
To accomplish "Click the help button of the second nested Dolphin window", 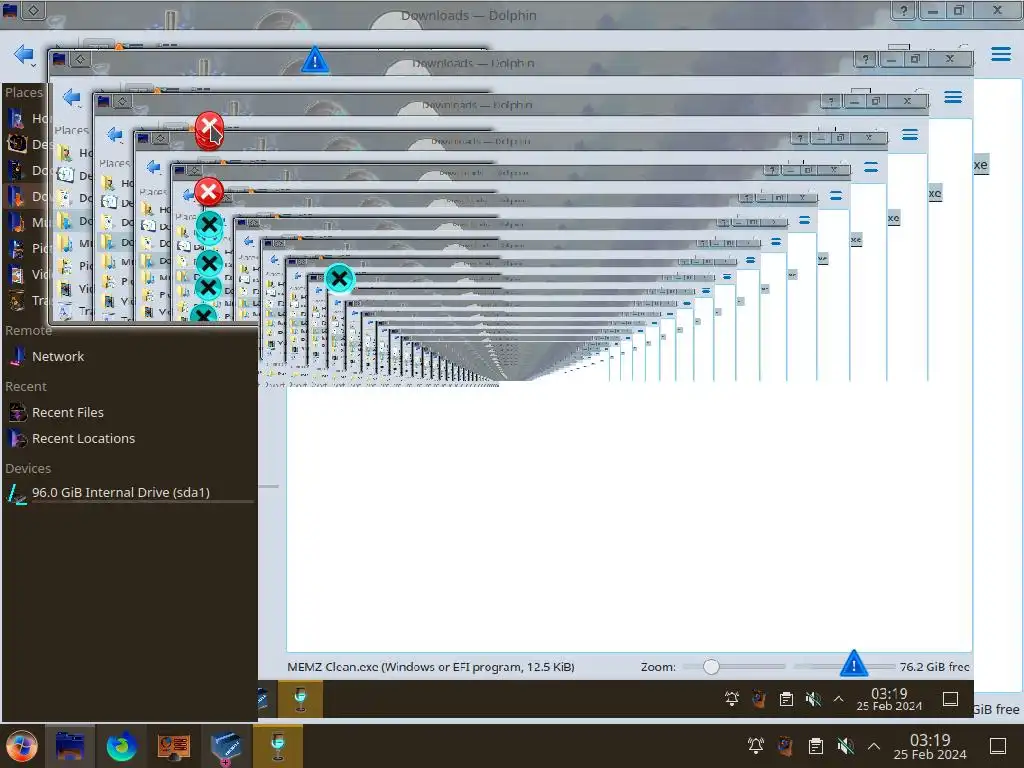I will coord(865,59).
